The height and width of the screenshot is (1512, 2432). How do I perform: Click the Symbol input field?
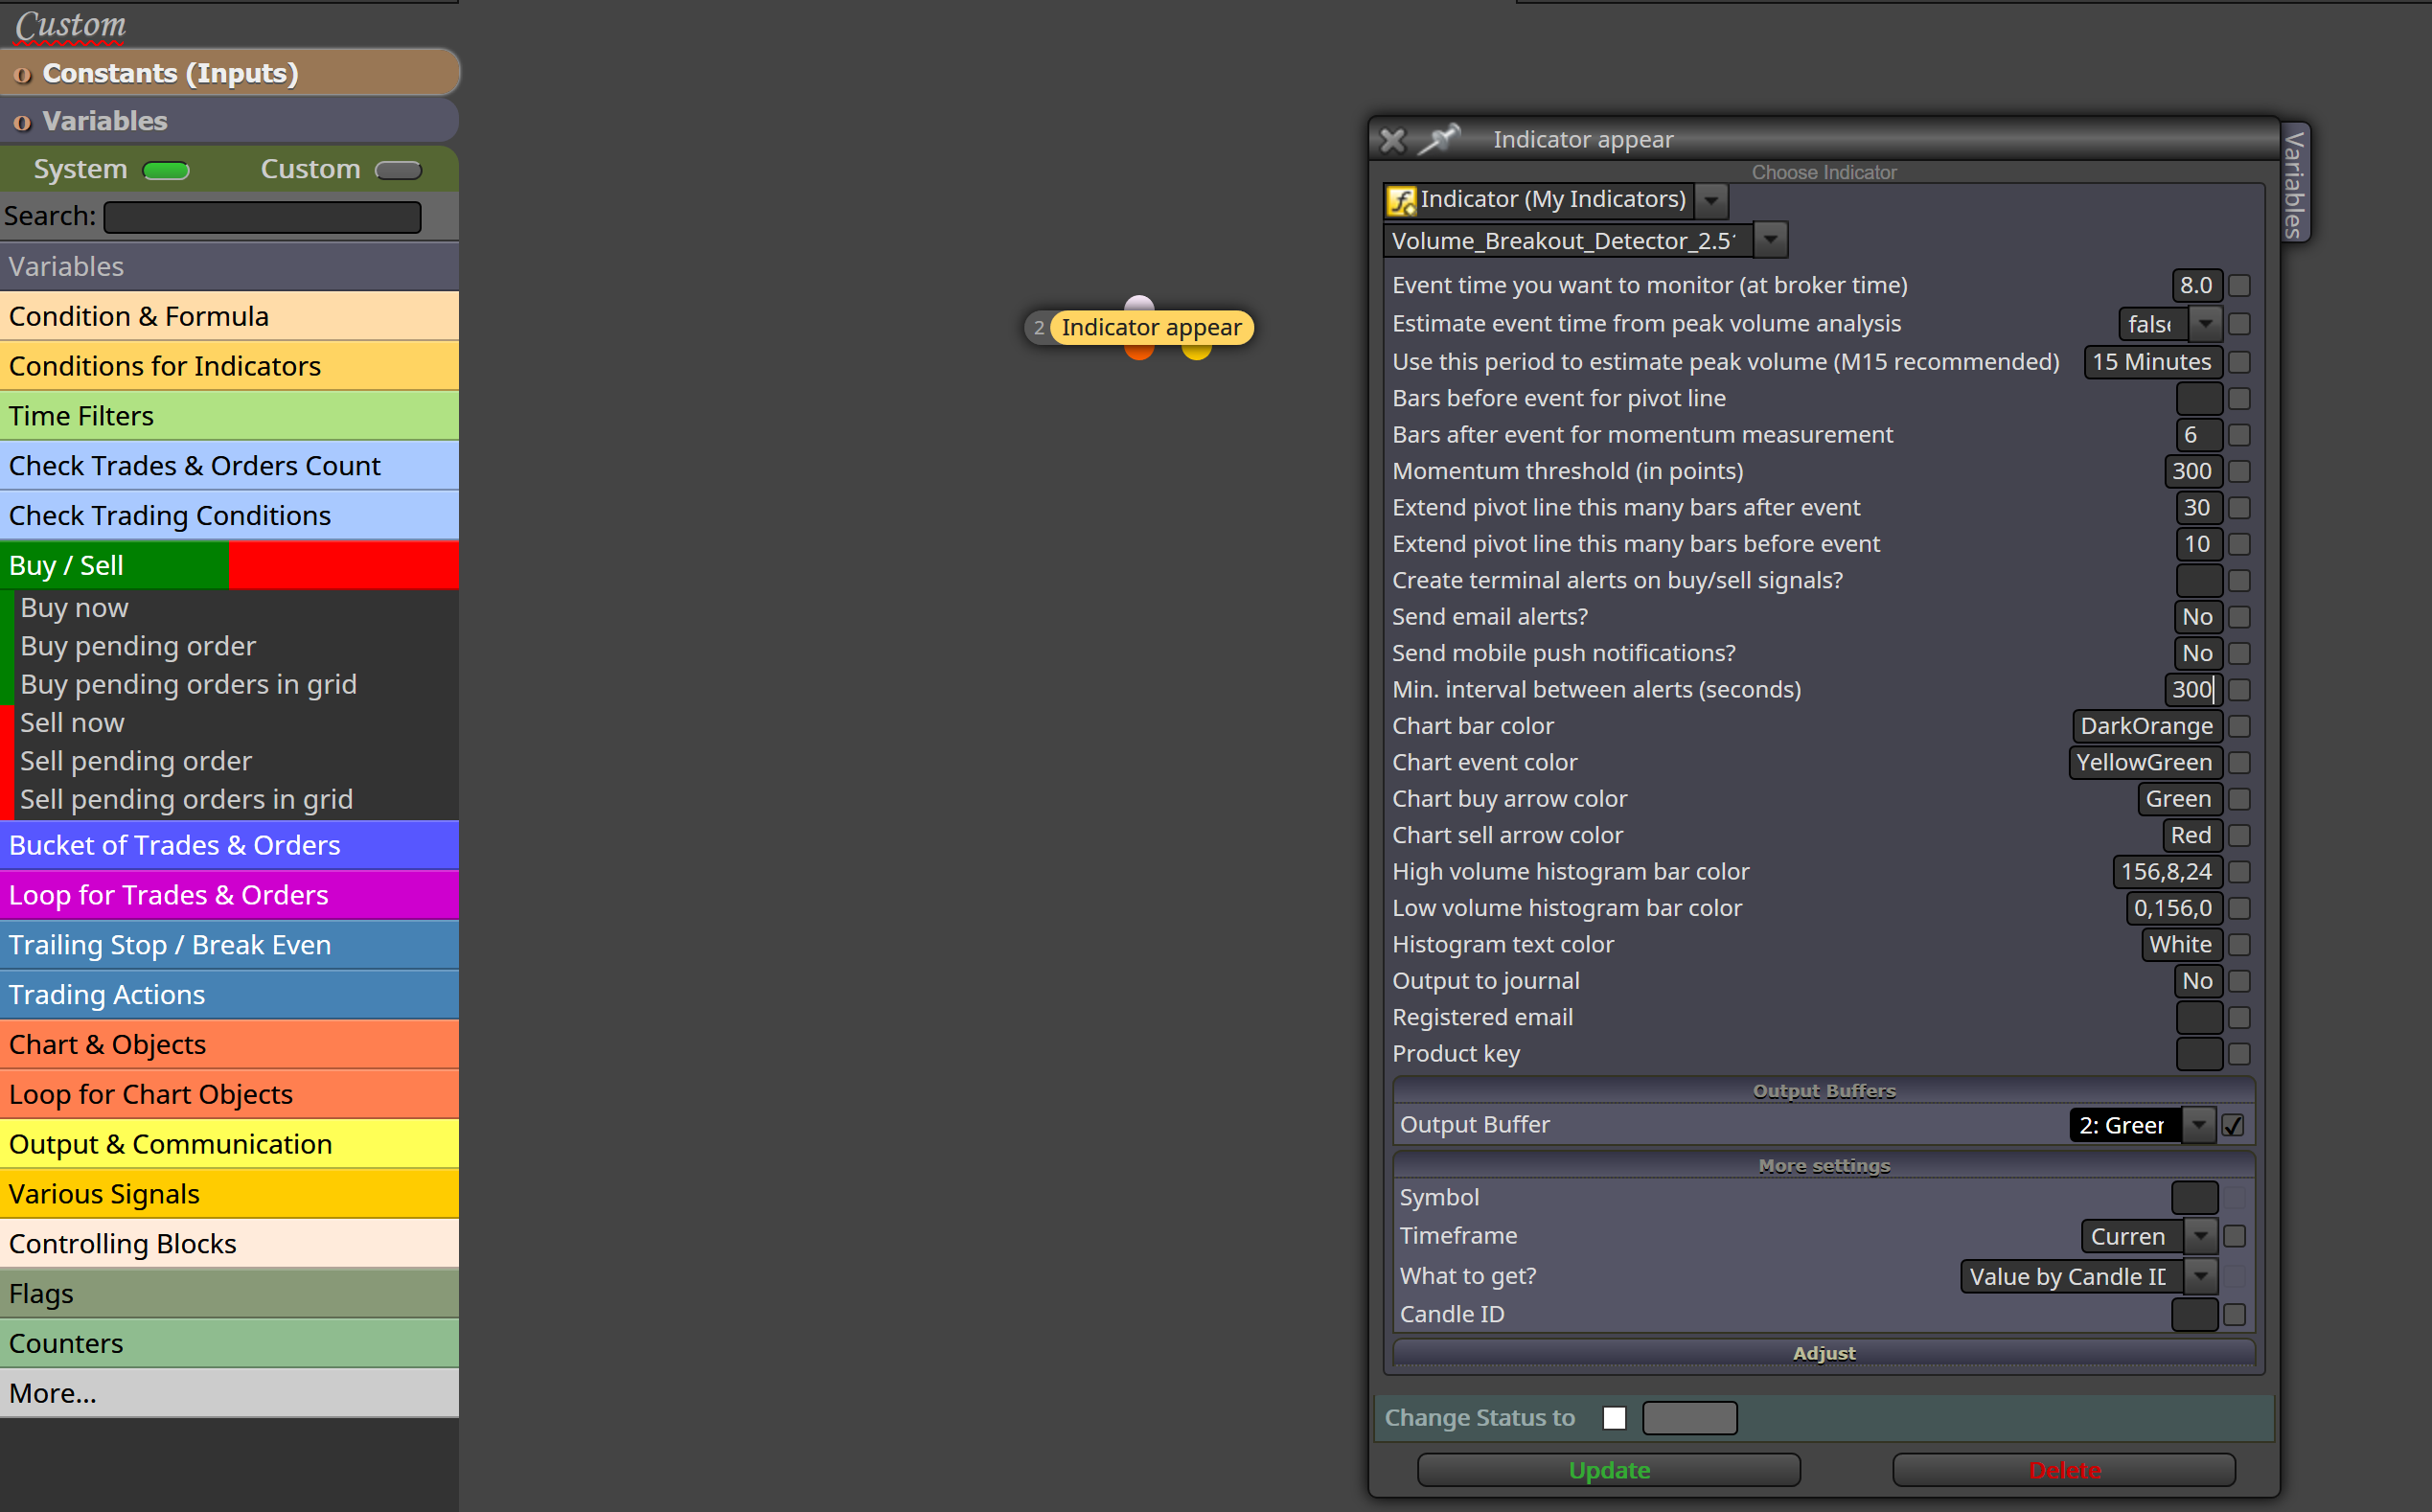(2195, 1198)
